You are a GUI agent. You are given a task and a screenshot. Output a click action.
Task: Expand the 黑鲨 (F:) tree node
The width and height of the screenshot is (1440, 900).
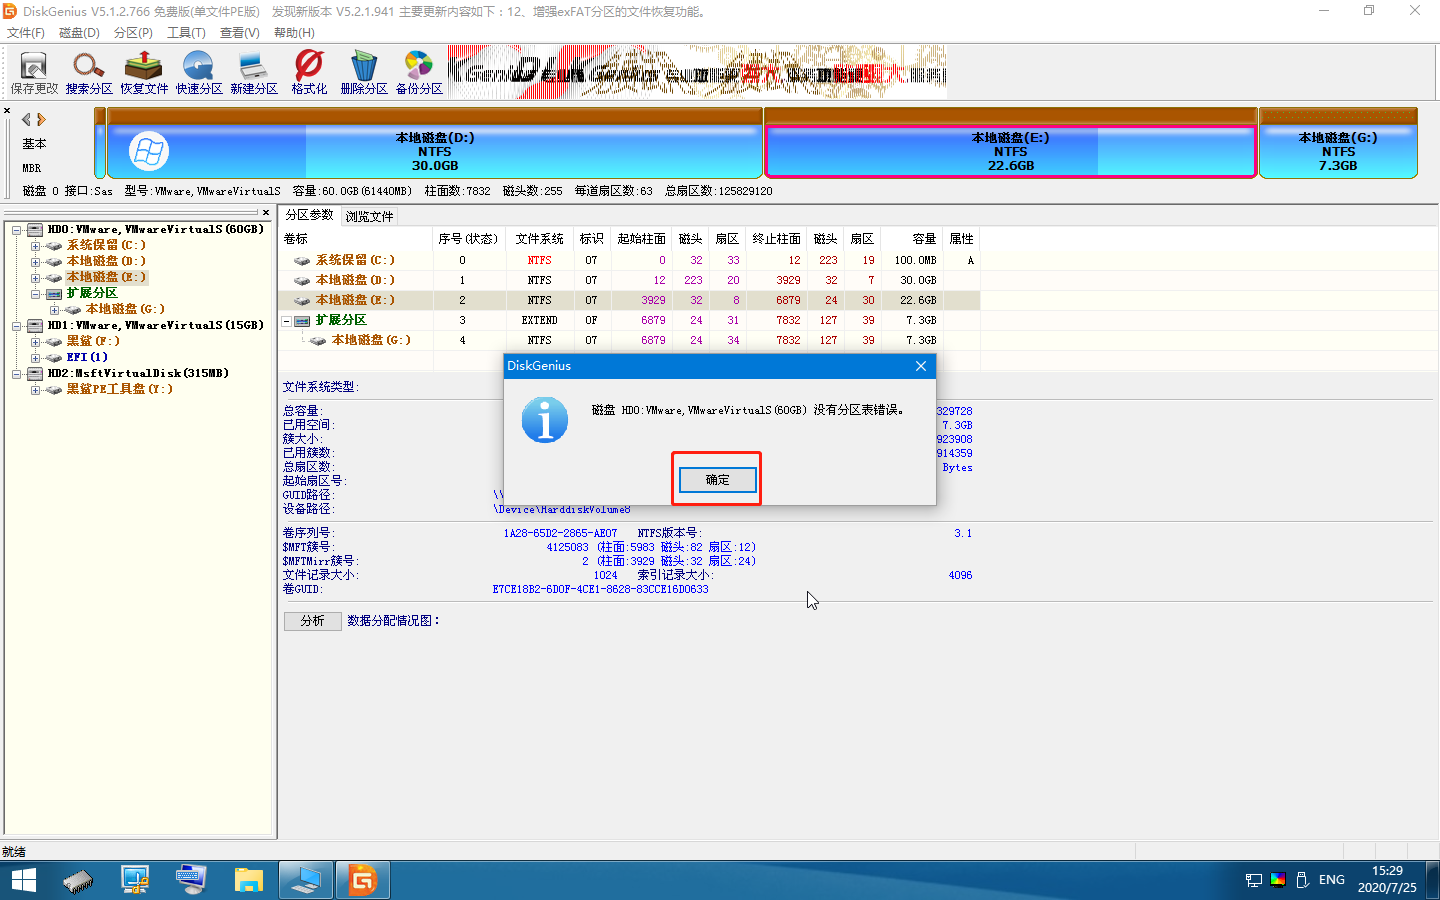36,342
